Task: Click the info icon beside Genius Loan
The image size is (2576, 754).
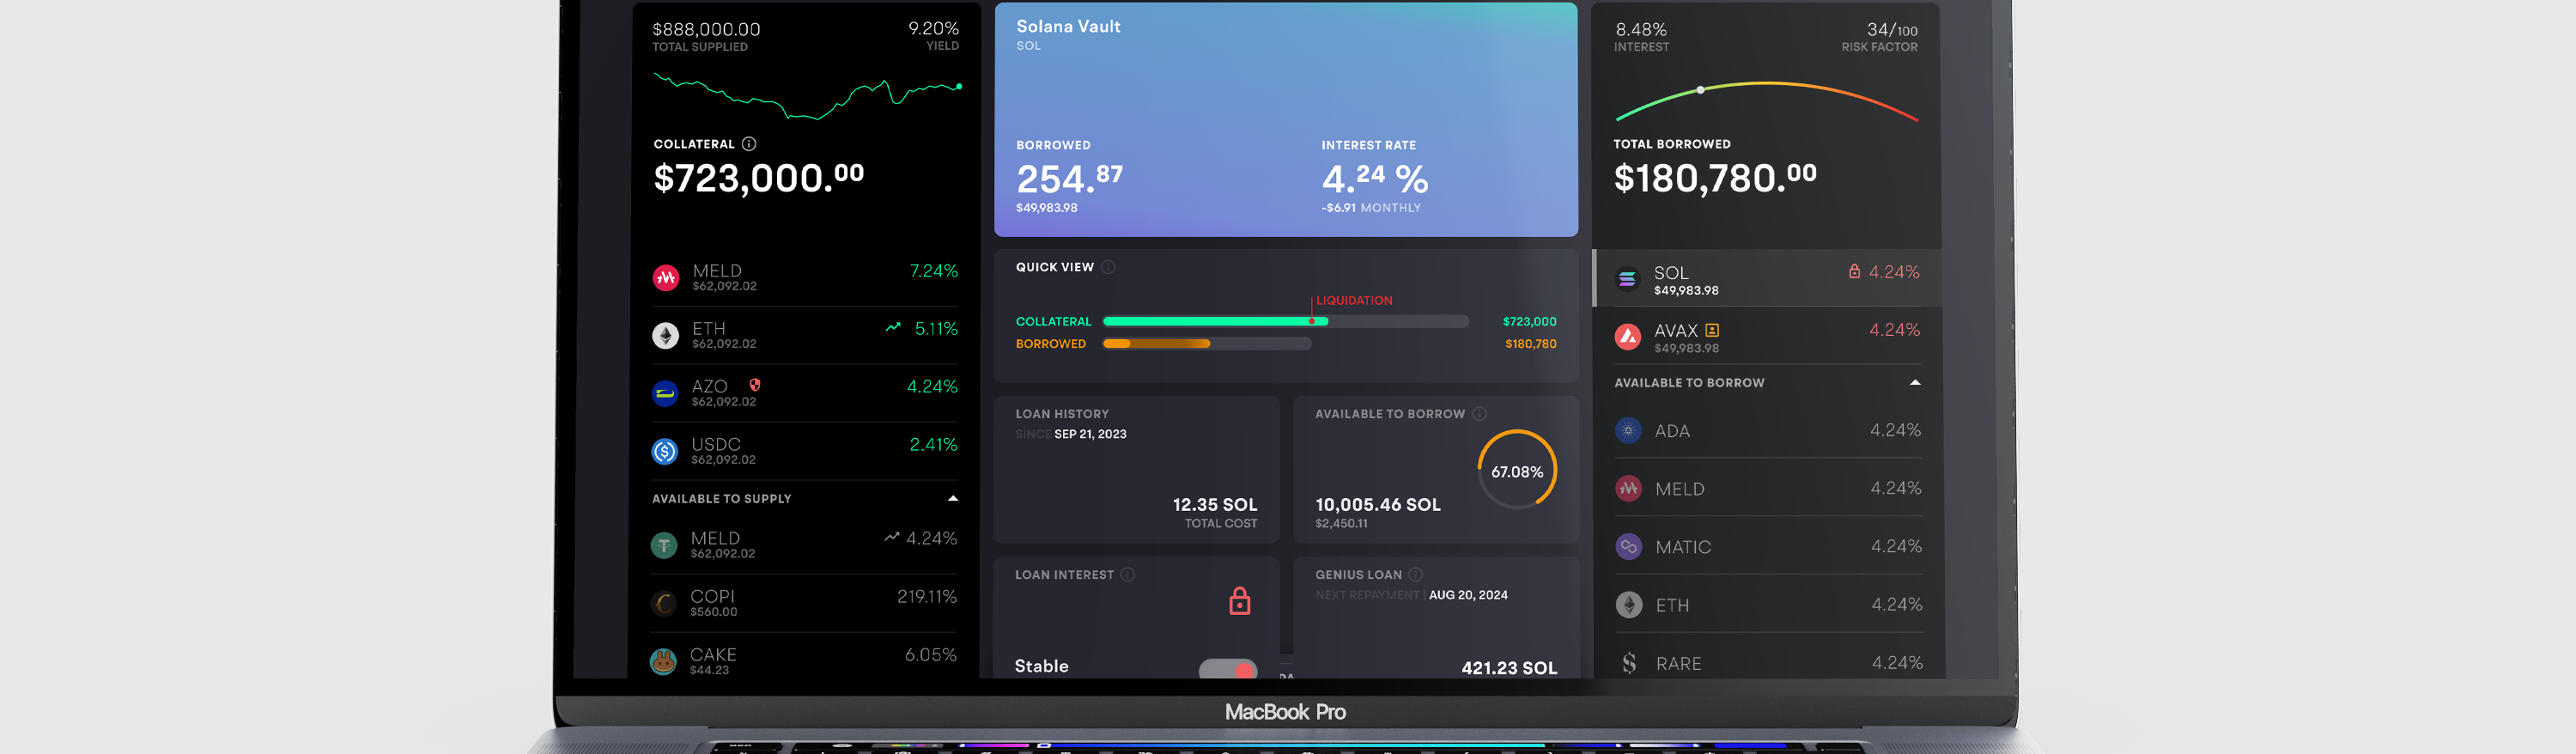Action: click(x=1415, y=575)
